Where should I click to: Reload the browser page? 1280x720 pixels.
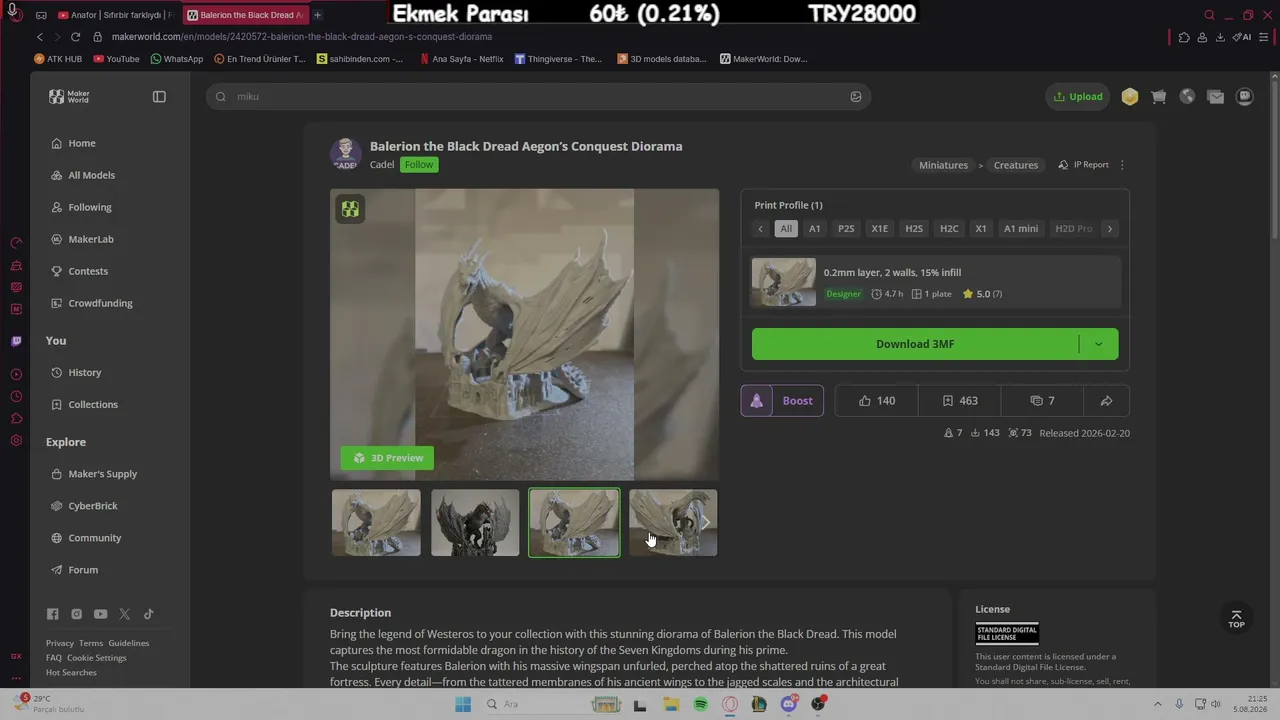point(75,37)
